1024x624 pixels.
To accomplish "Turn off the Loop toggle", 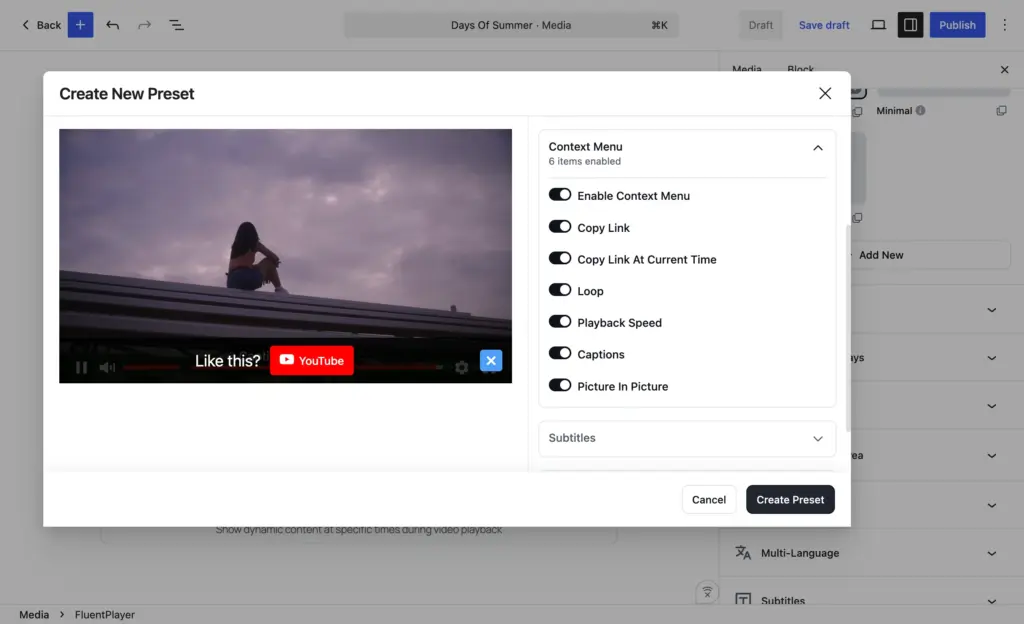I will [x=560, y=290].
